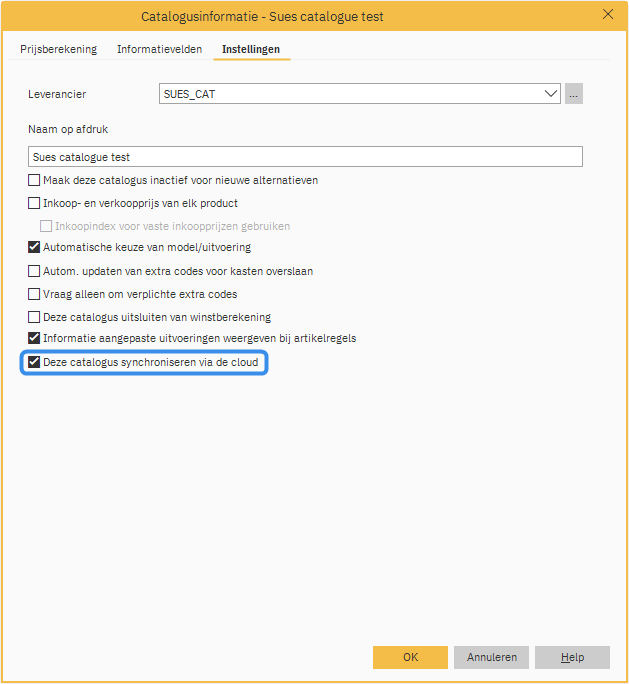Open the browse button next to Leverancier

point(573,94)
